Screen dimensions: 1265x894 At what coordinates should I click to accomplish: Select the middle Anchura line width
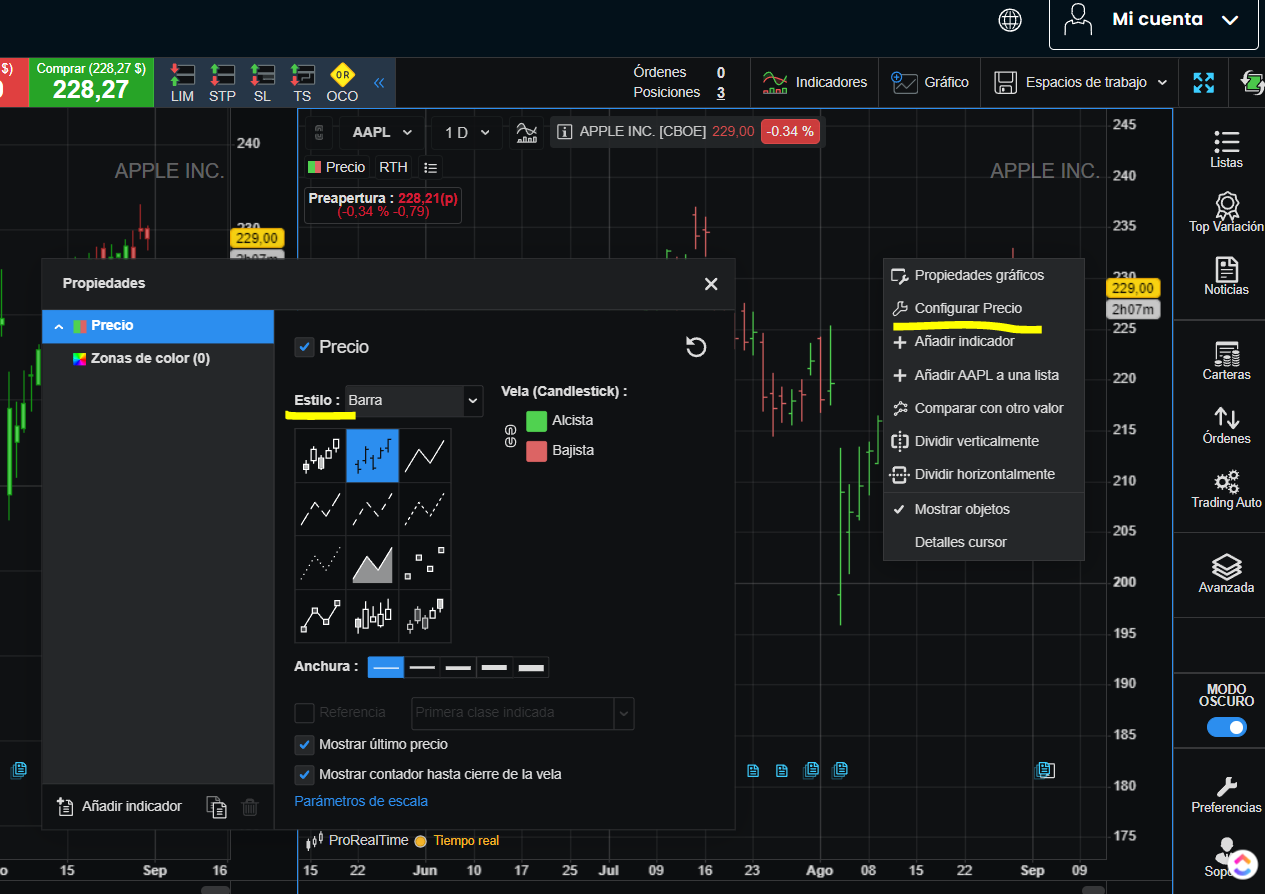coord(459,667)
